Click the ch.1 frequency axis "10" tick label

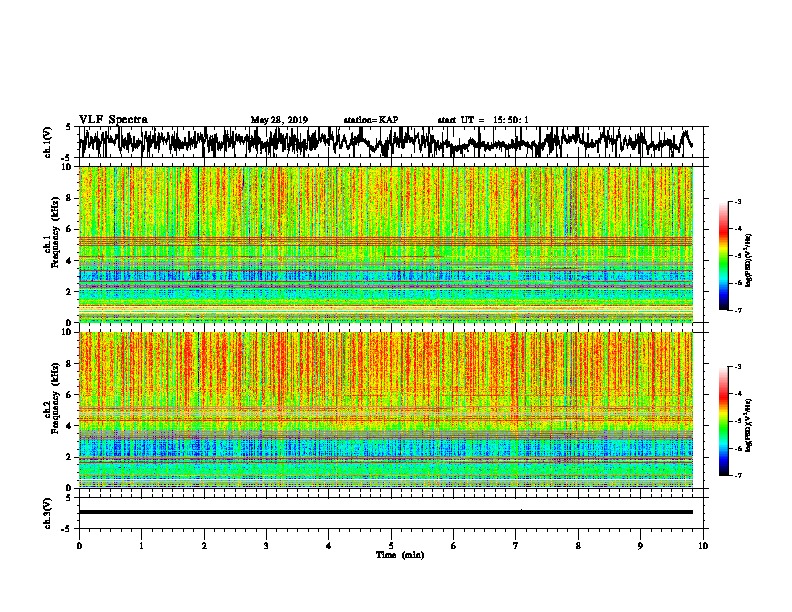tap(68, 167)
